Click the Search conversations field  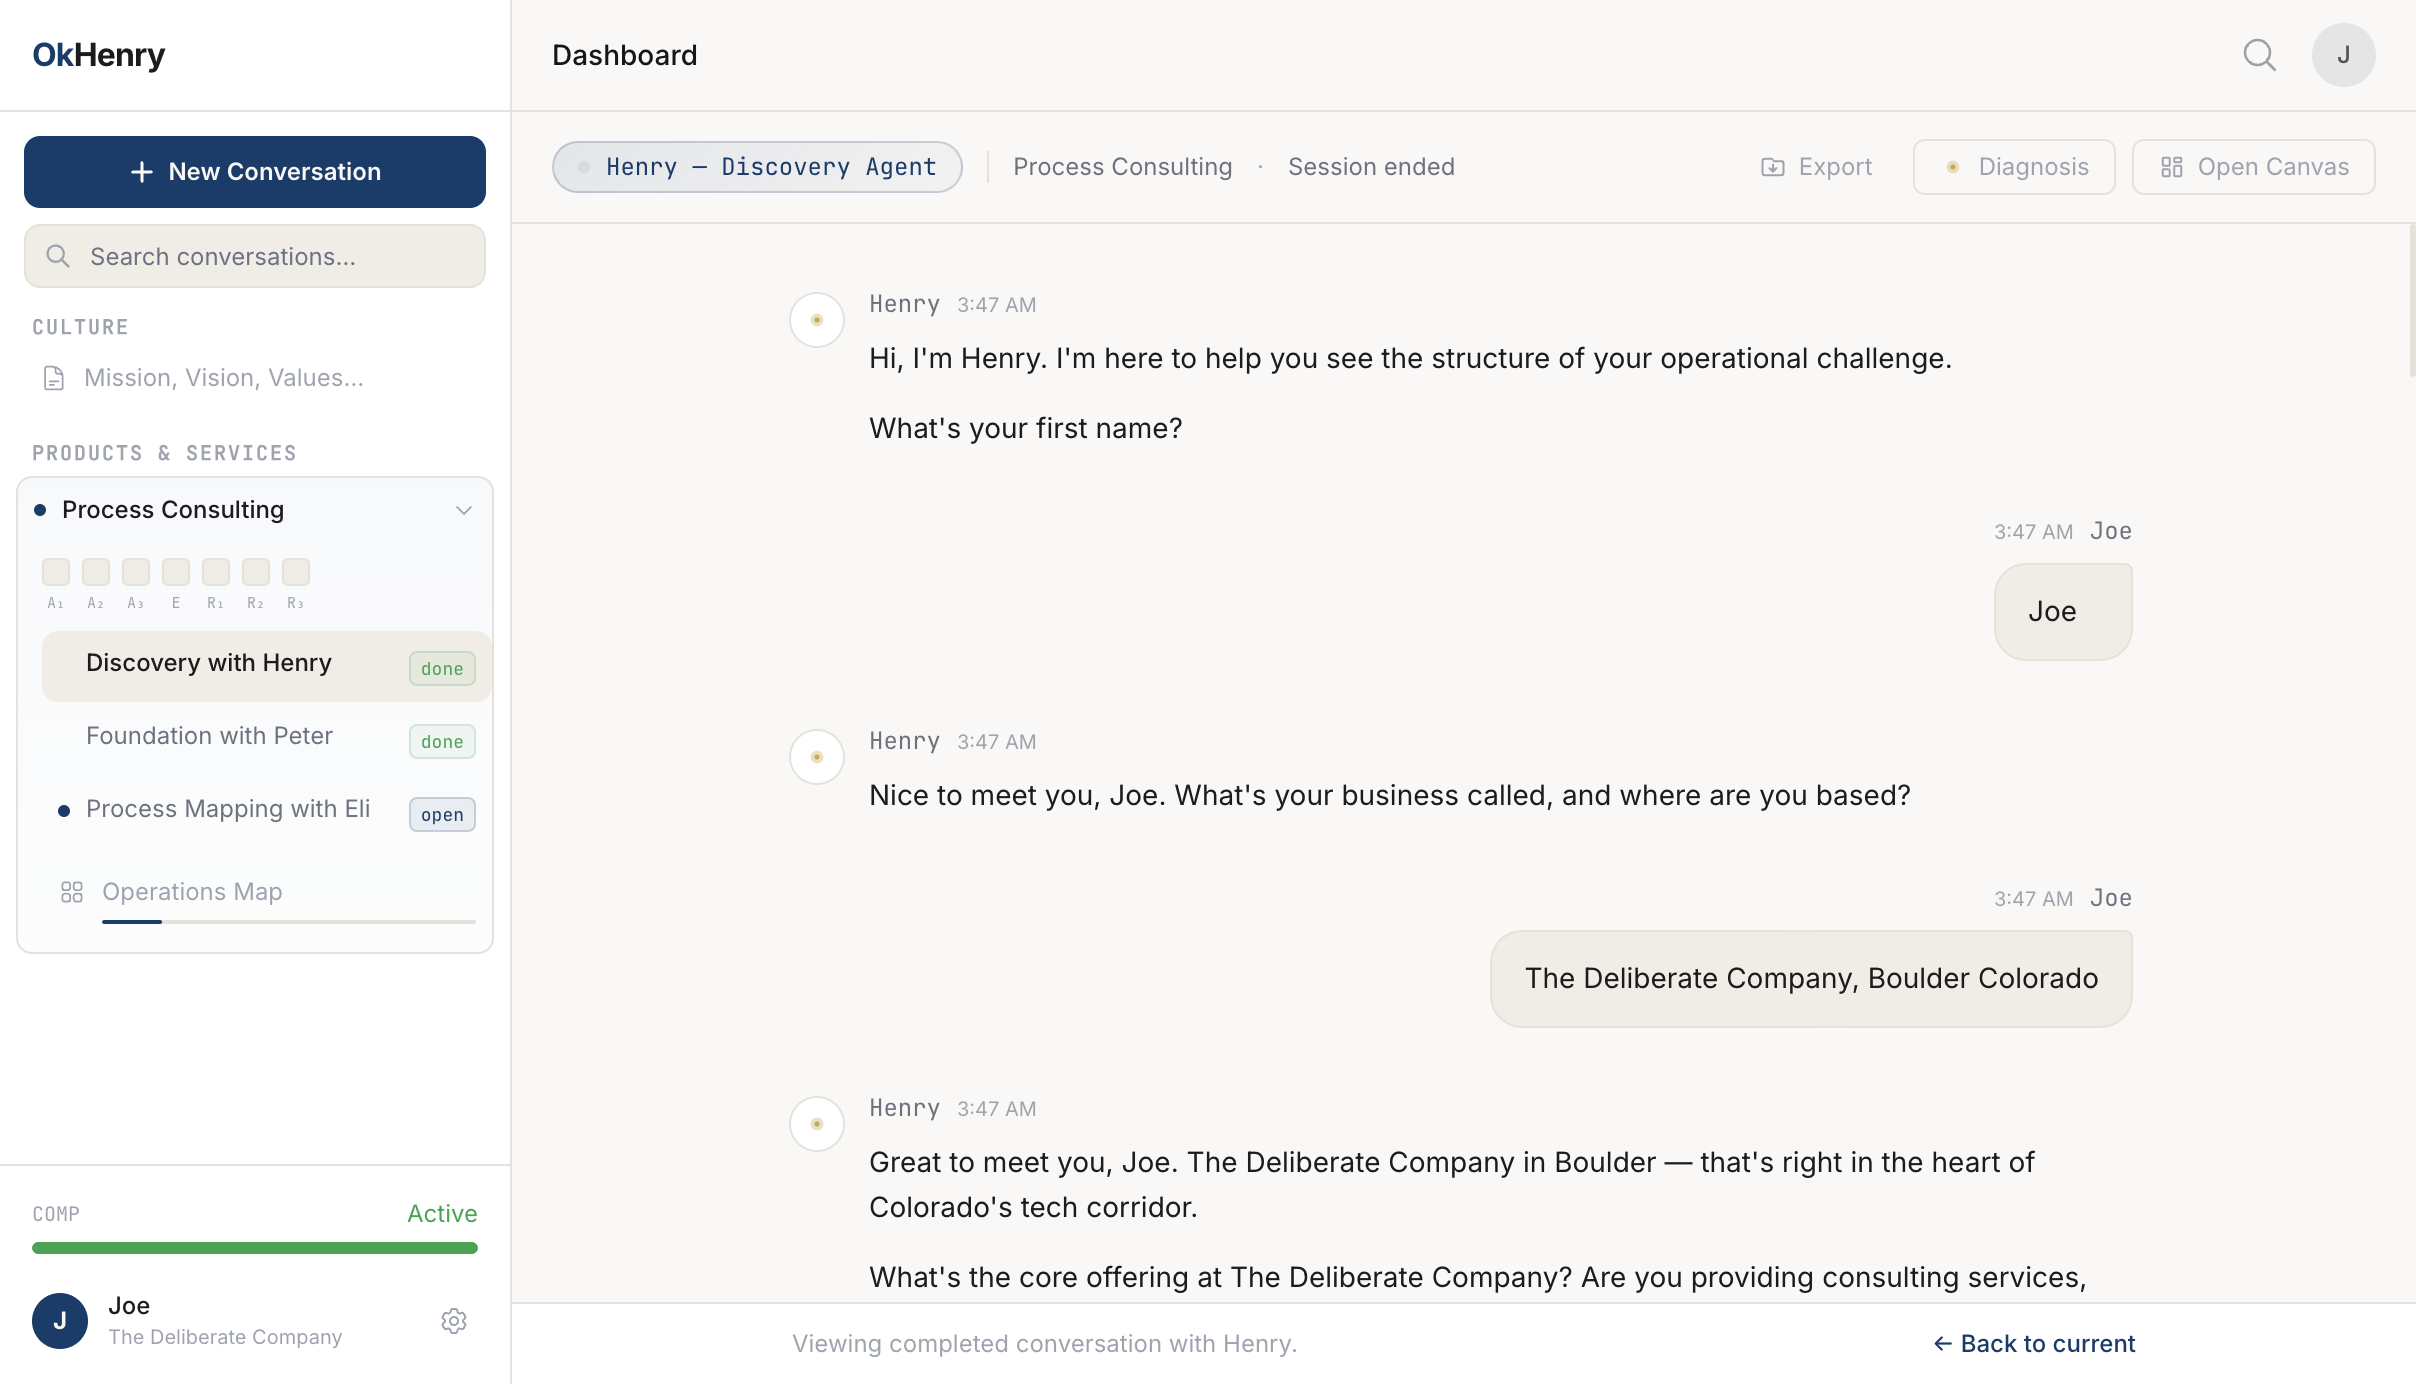(x=254, y=256)
